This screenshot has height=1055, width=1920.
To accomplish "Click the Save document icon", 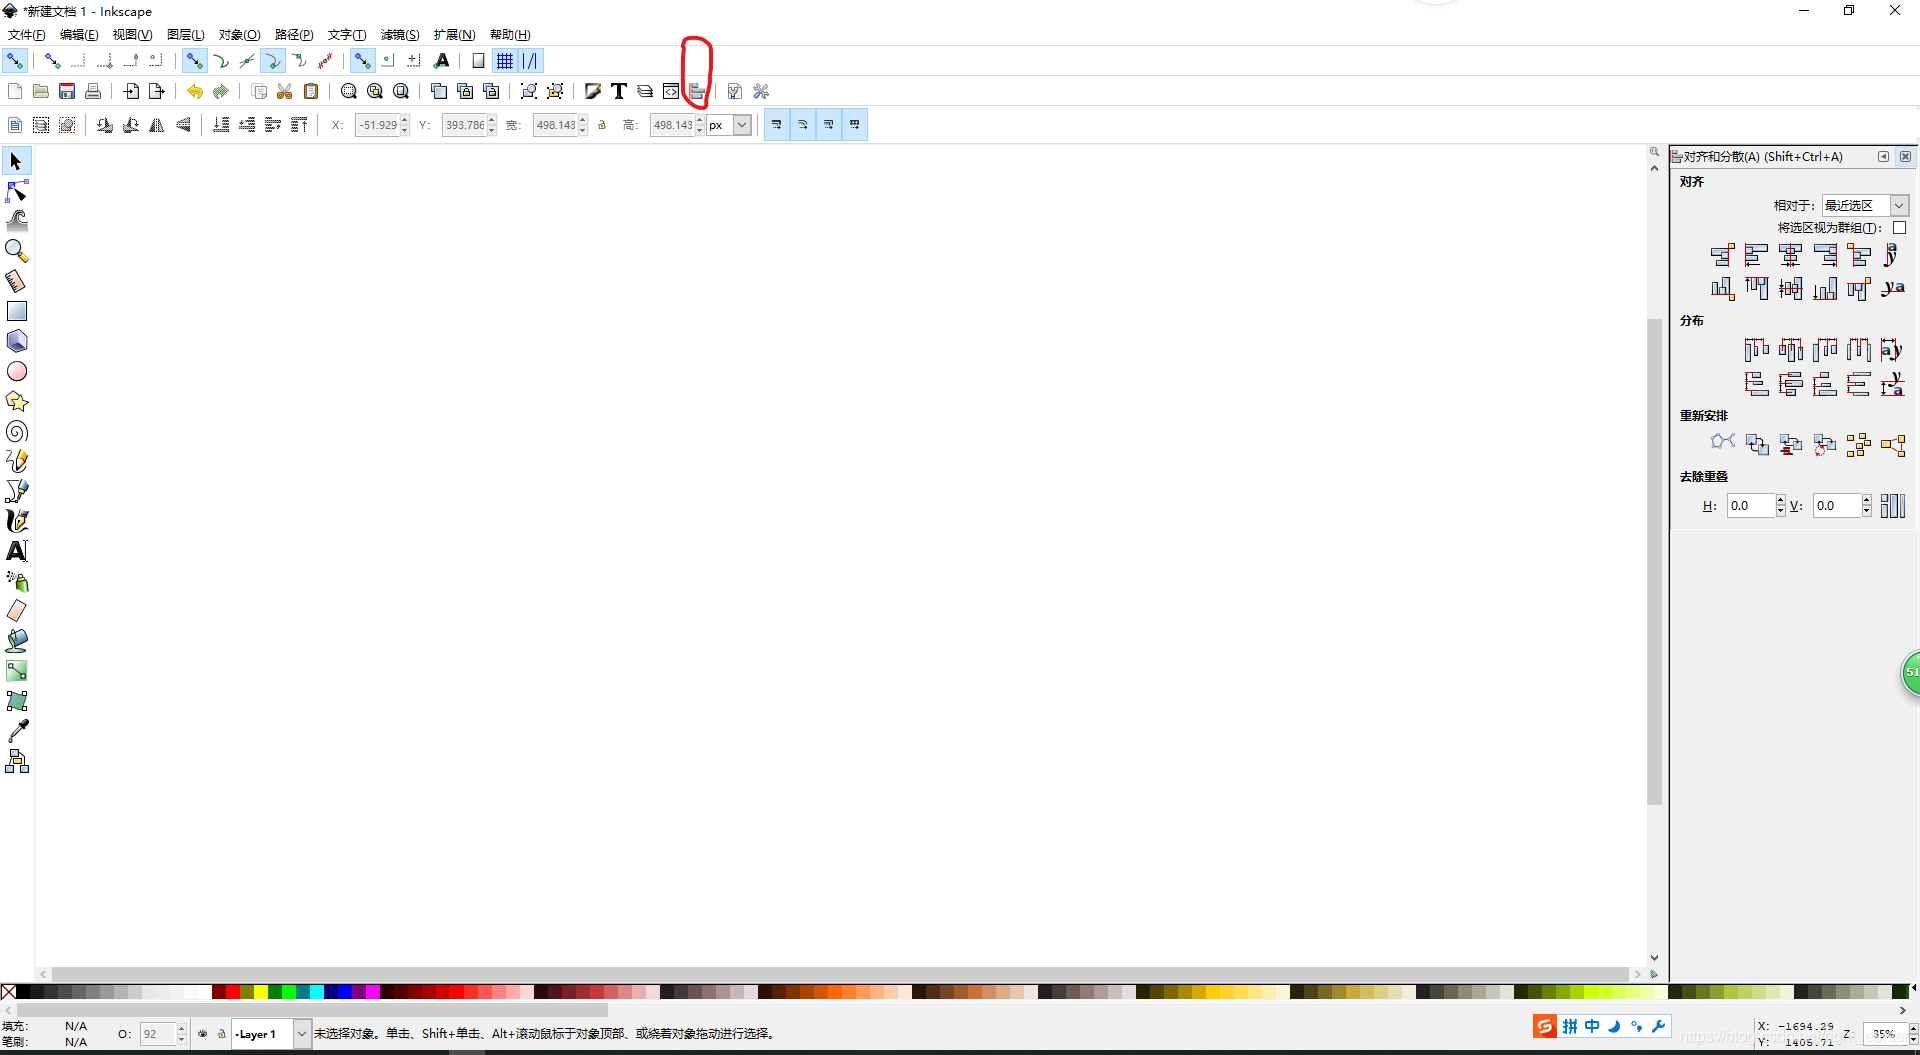I will (x=67, y=91).
